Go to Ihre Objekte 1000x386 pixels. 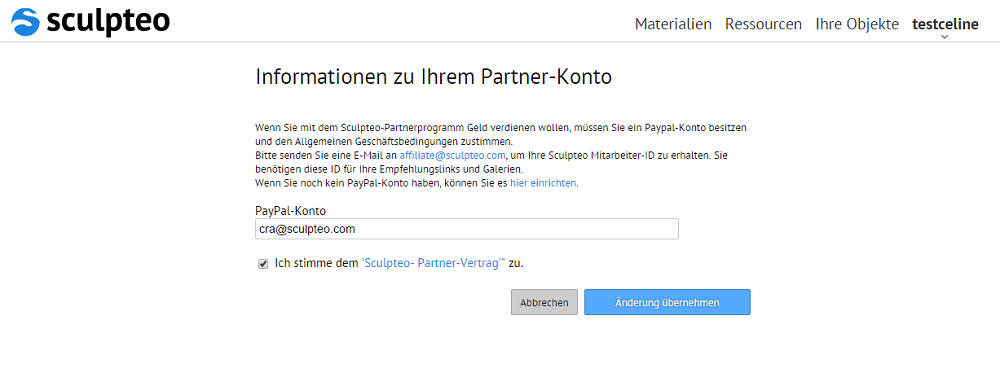pos(857,24)
